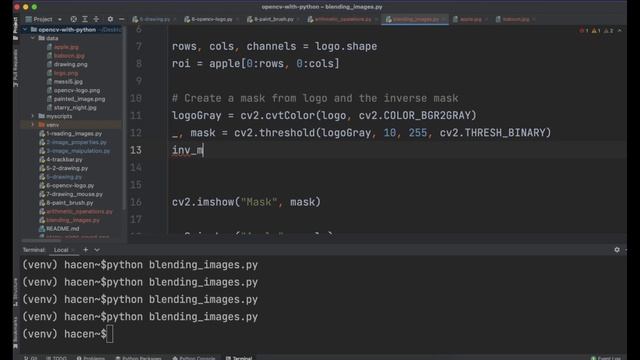Add a new terminal session with plus
The width and height of the screenshot is (640, 360).
[86, 250]
